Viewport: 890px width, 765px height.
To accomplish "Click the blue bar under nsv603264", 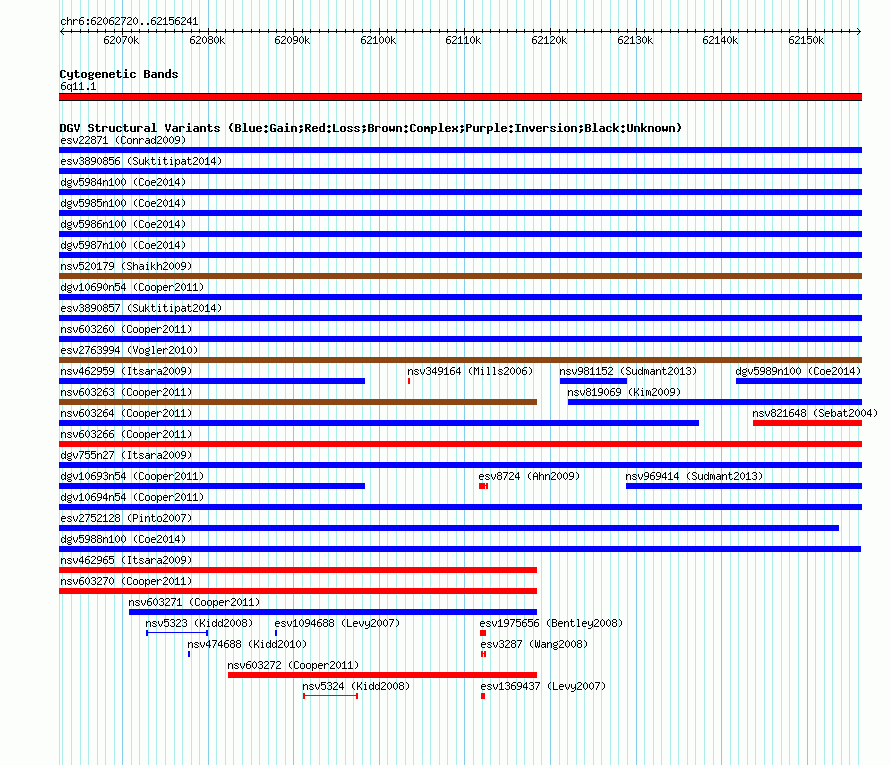I will tap(379, 423).
